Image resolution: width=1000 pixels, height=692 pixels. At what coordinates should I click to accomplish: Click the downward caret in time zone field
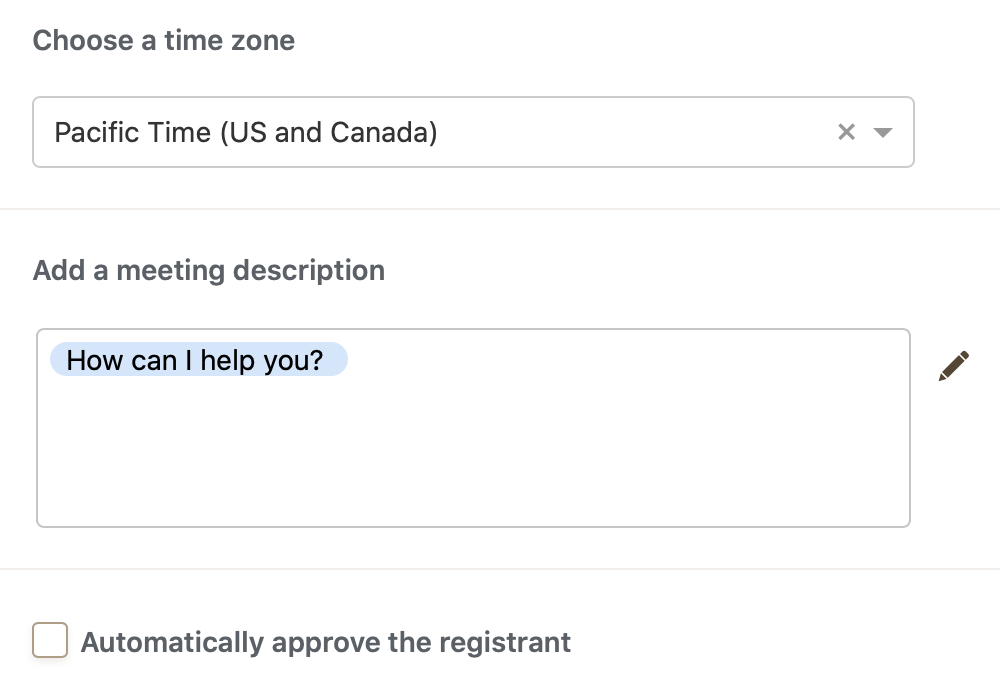tap(882, 132)
